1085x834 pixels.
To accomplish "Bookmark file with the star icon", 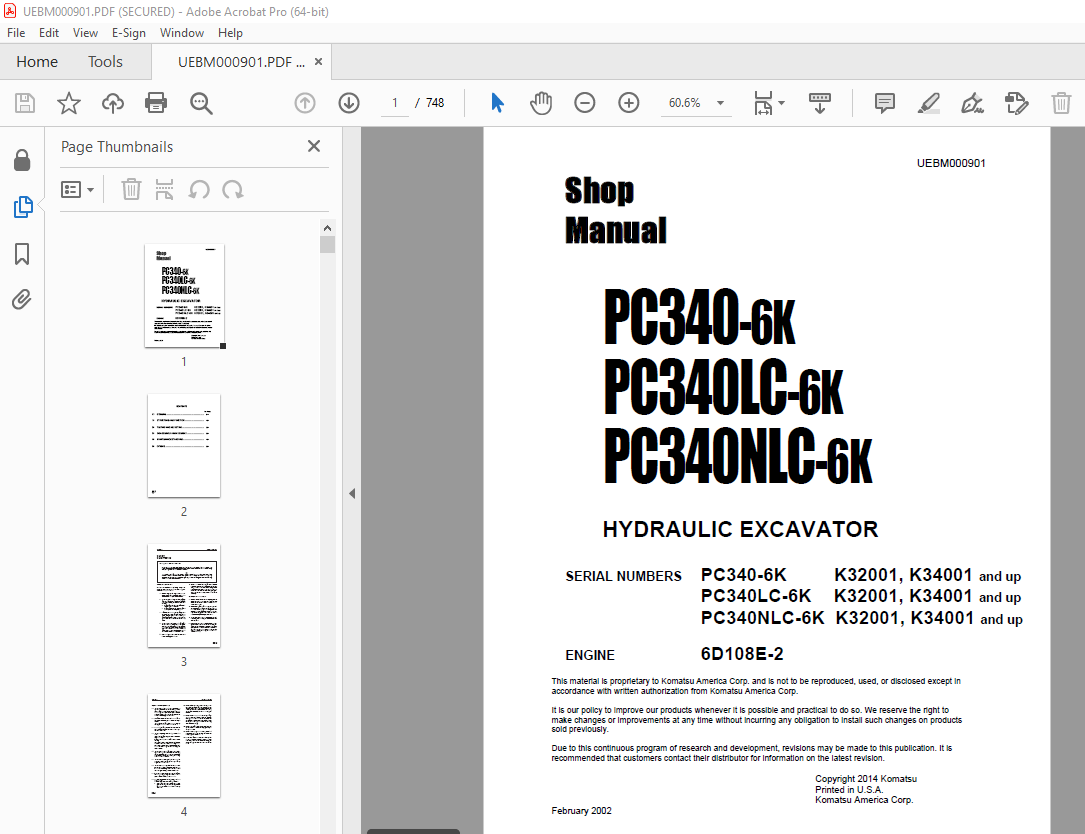I will 69,103.
